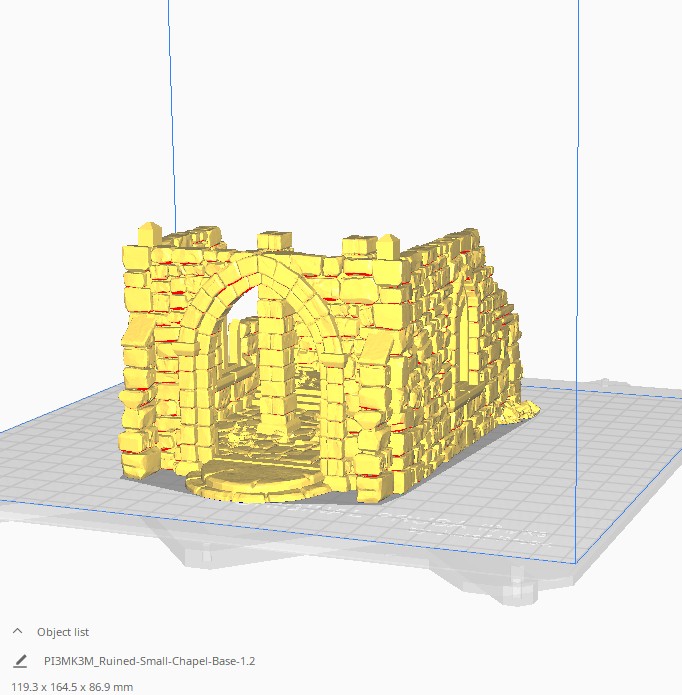This screenshot has width=682, height=695.
Task: Collapse the Object list chevron
Action: pos(17,632)
